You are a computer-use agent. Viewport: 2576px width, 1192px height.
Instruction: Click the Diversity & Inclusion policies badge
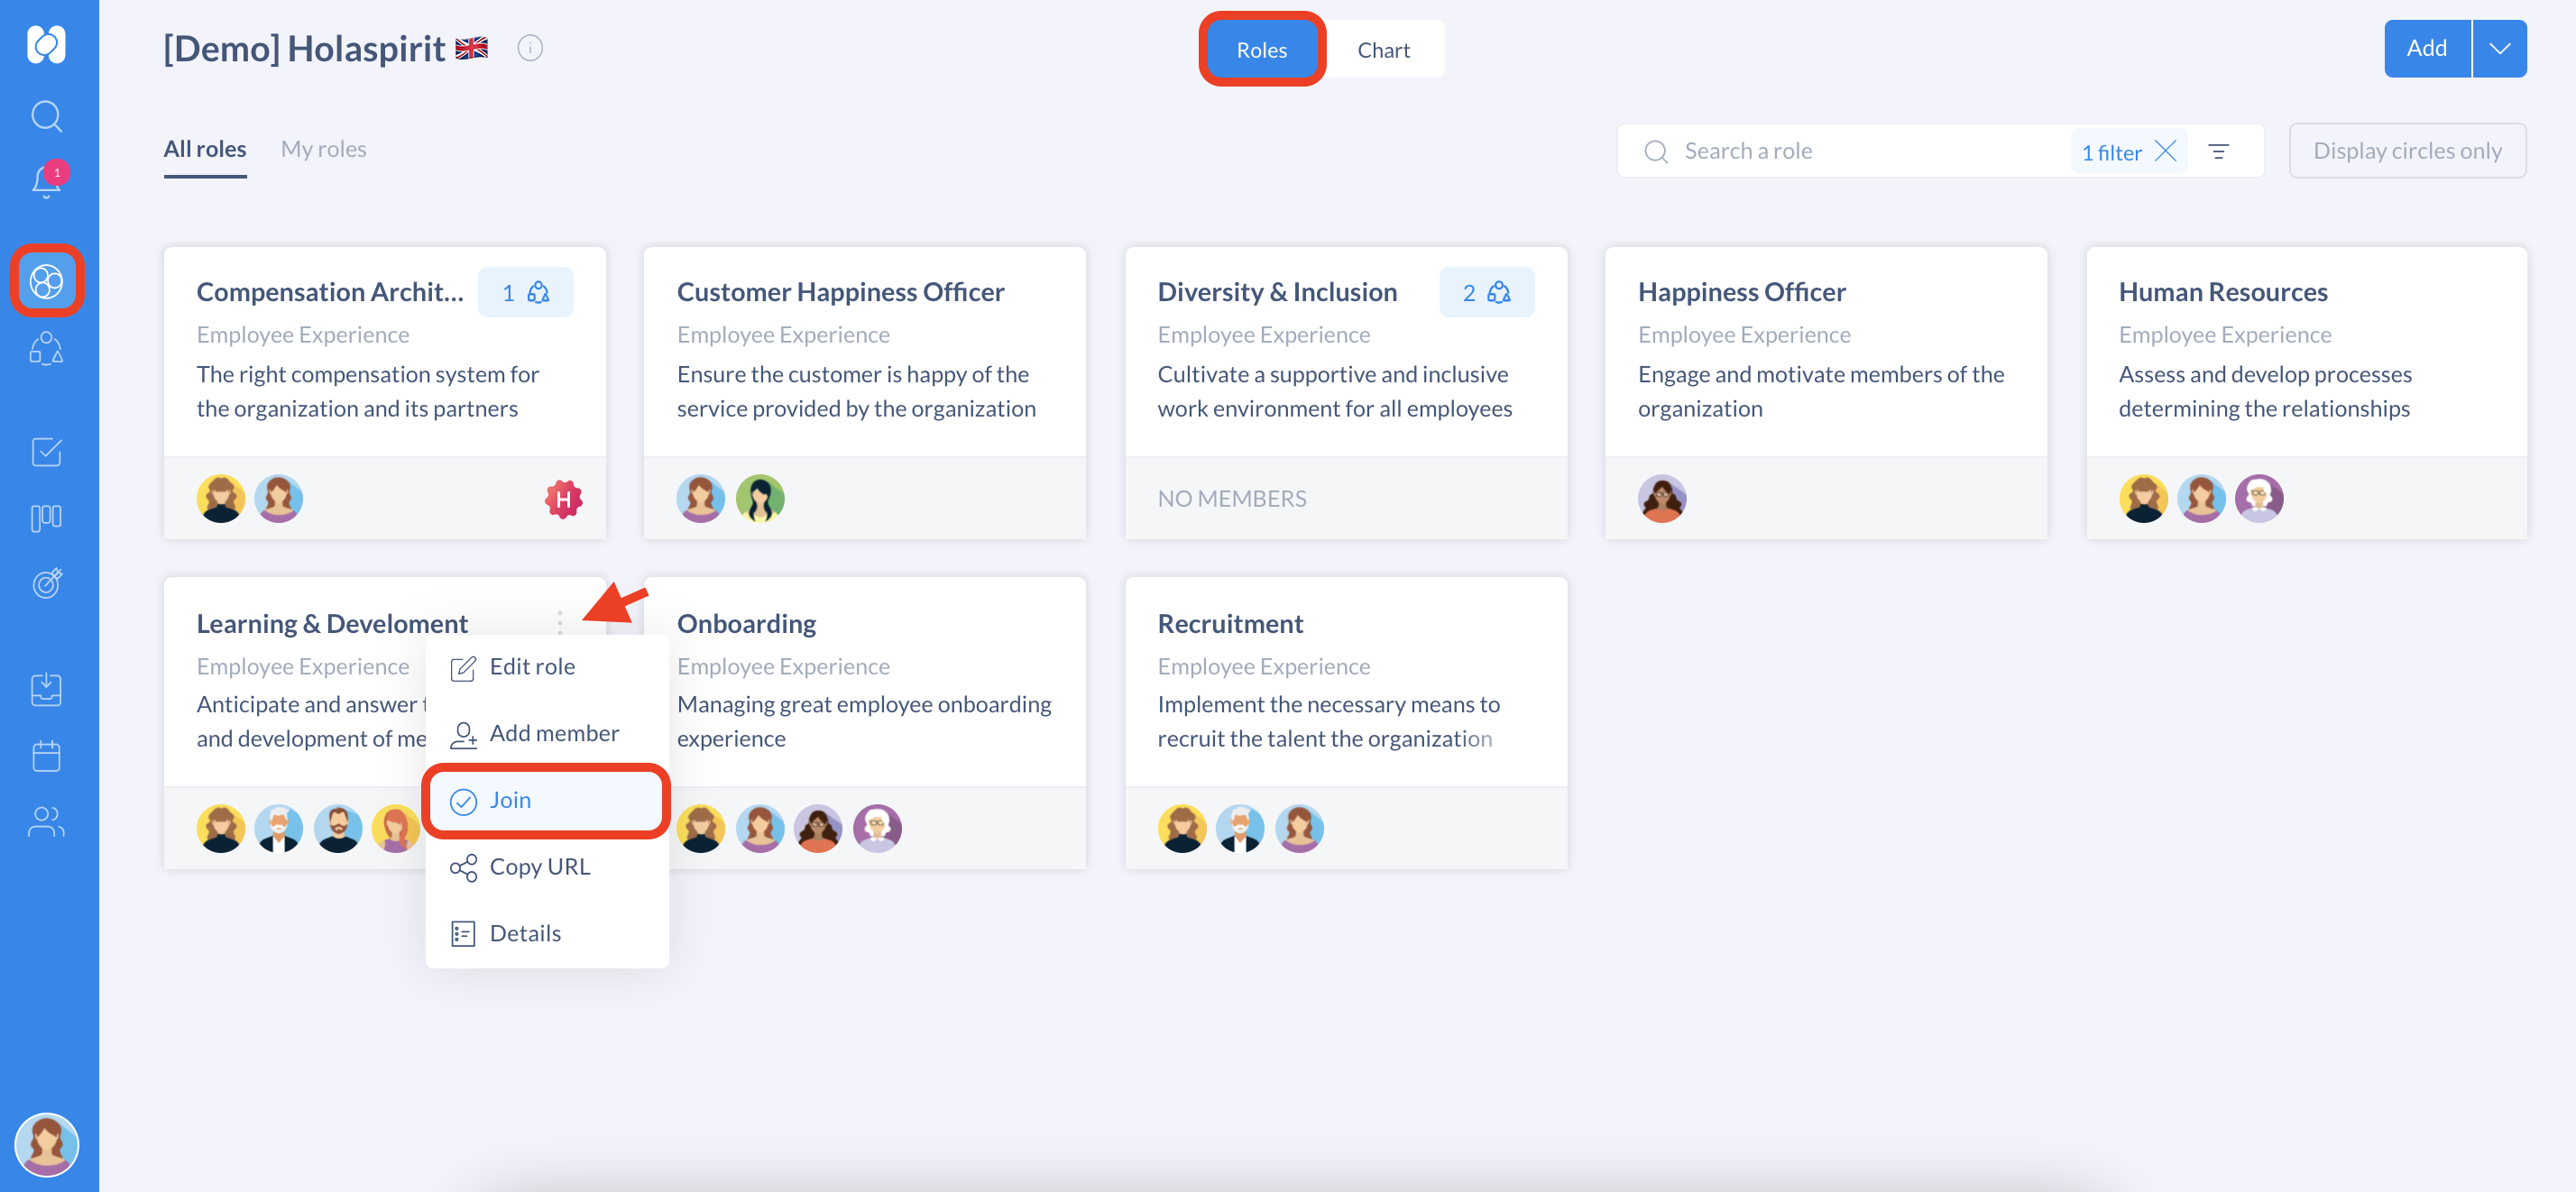(x=1486, y=292)
